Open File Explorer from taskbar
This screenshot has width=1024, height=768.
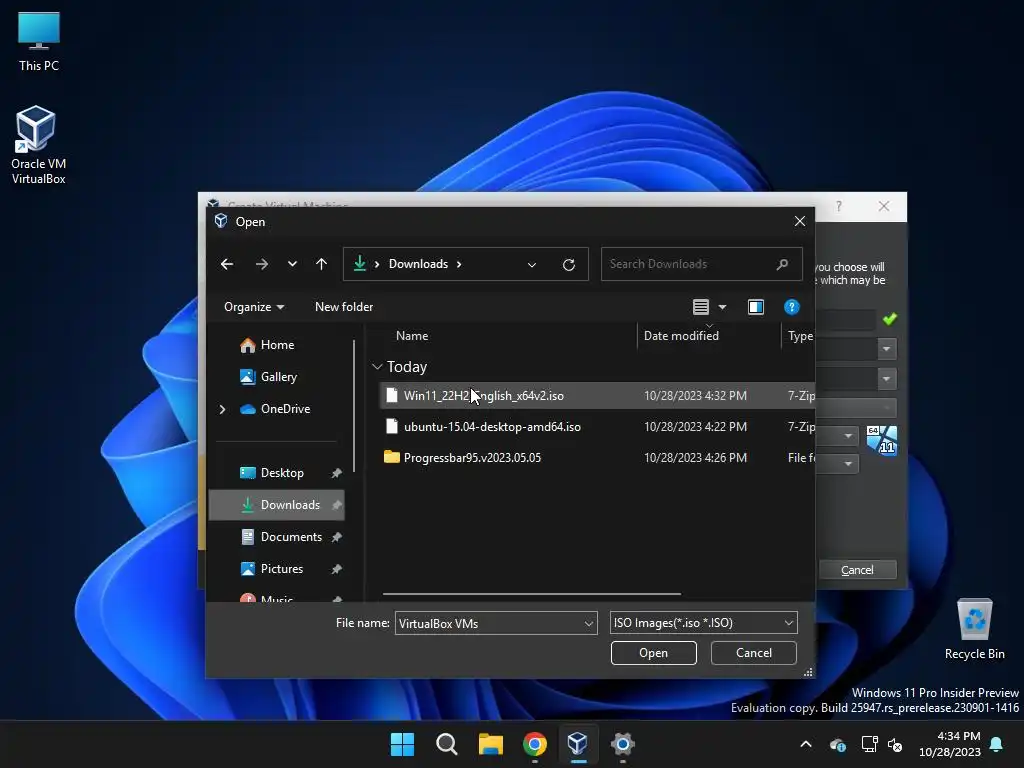[490, 744]
